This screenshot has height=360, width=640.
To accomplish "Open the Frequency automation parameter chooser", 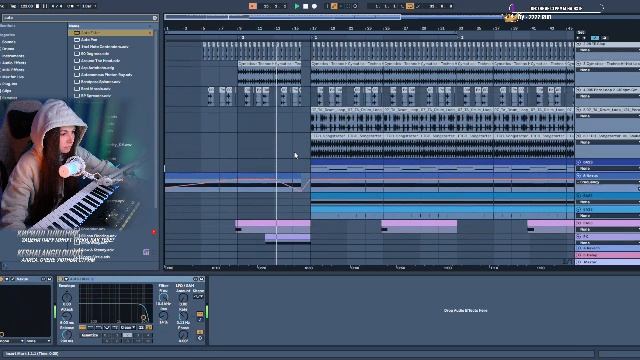I will click(x=609, y=182).
